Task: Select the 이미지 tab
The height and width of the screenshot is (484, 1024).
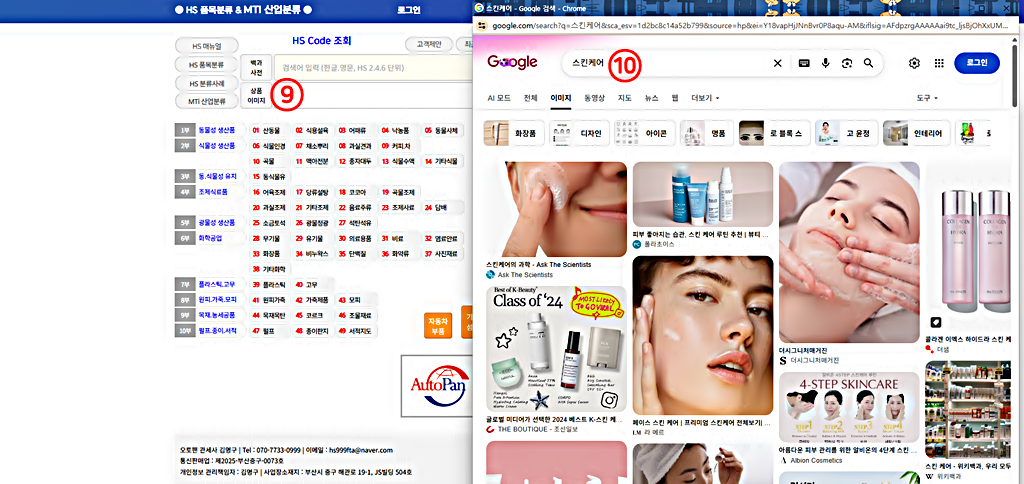Action: (x=560, y=98)
